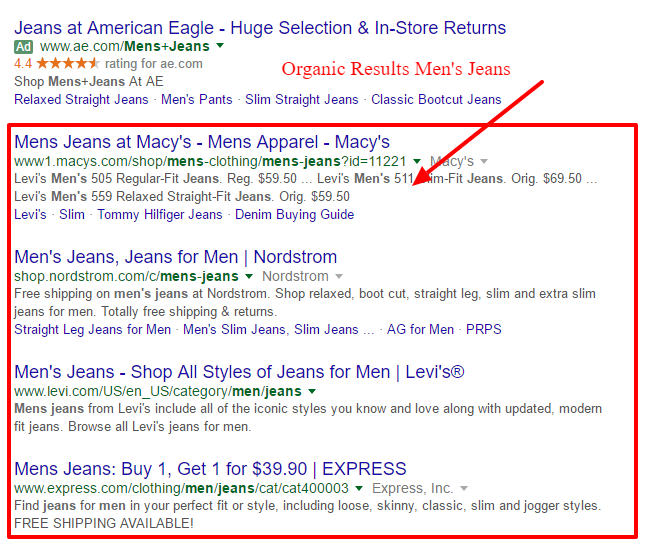Open Tommy Hilfiger Jeans sitelink
The width and height of the screenshot is (651, 544).
click(160, 215)
